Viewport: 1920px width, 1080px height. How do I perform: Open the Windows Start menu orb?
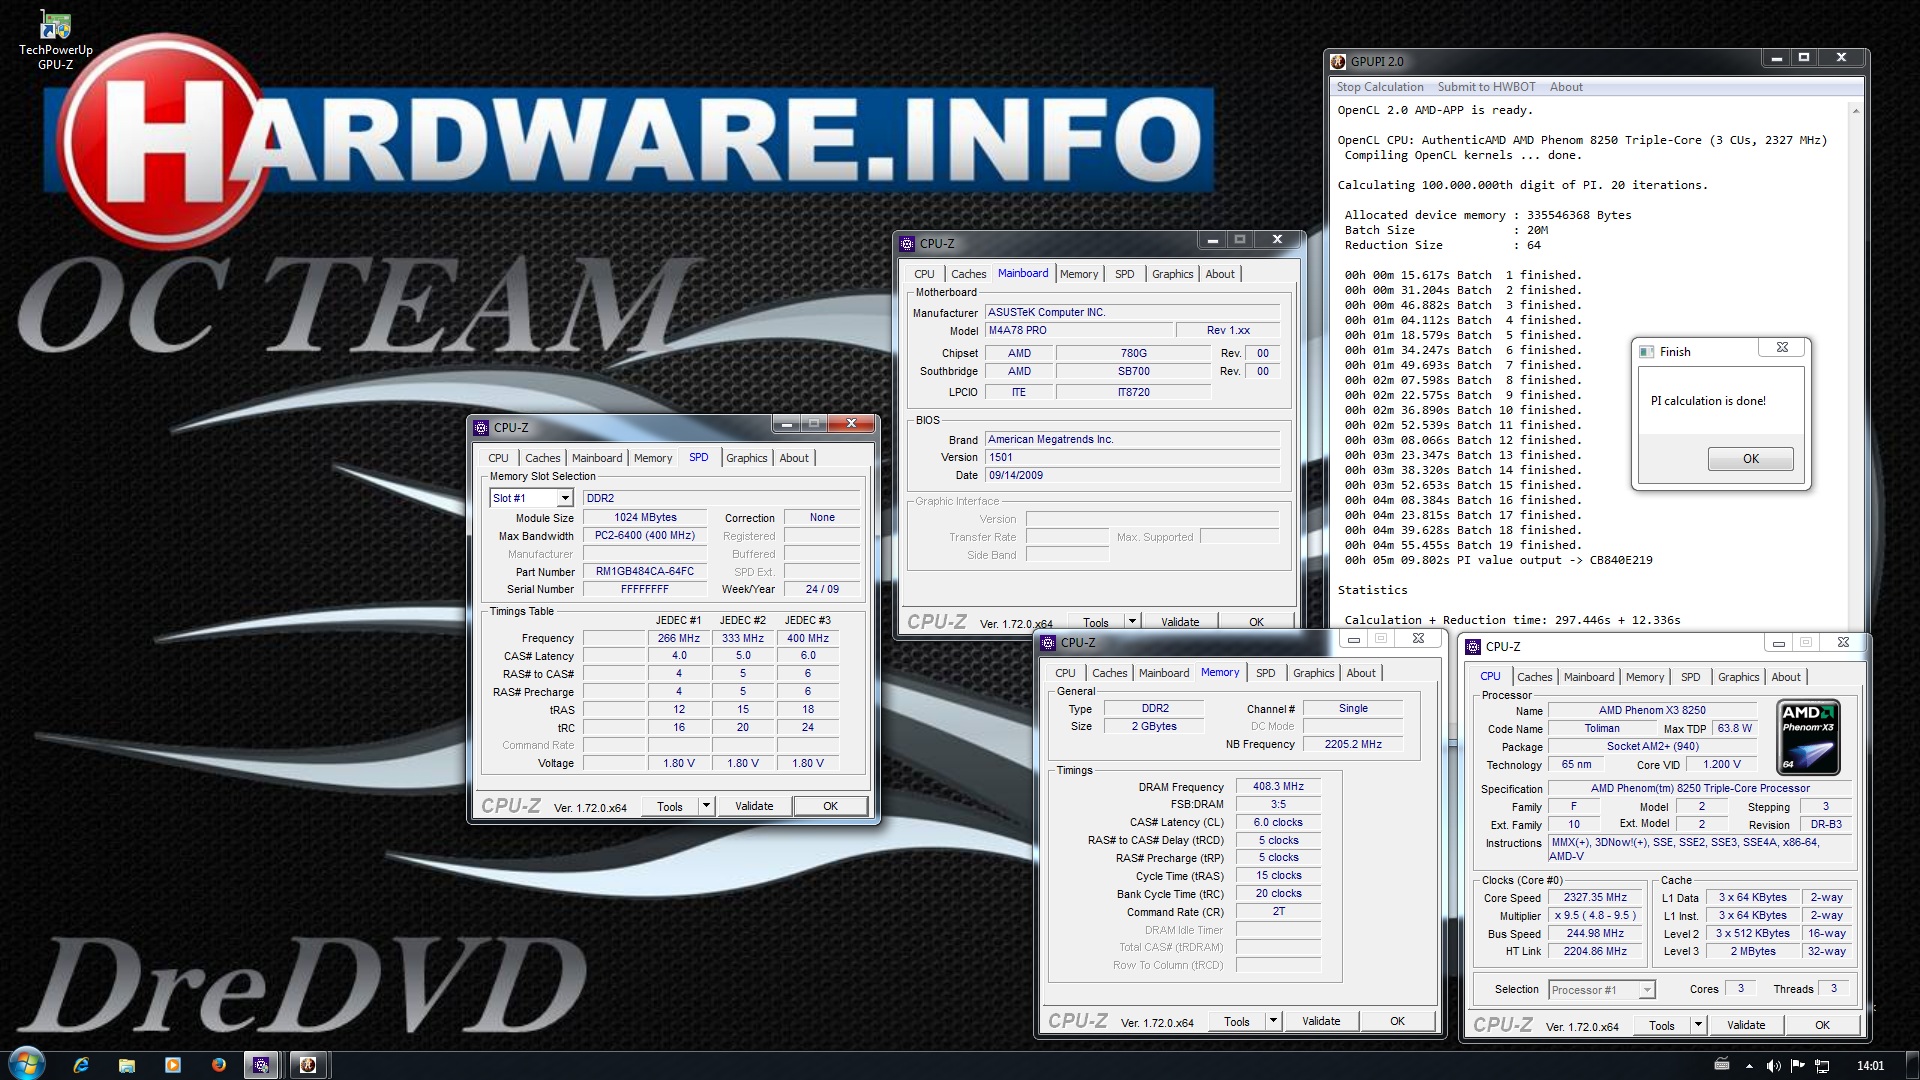click(26, 1064)
